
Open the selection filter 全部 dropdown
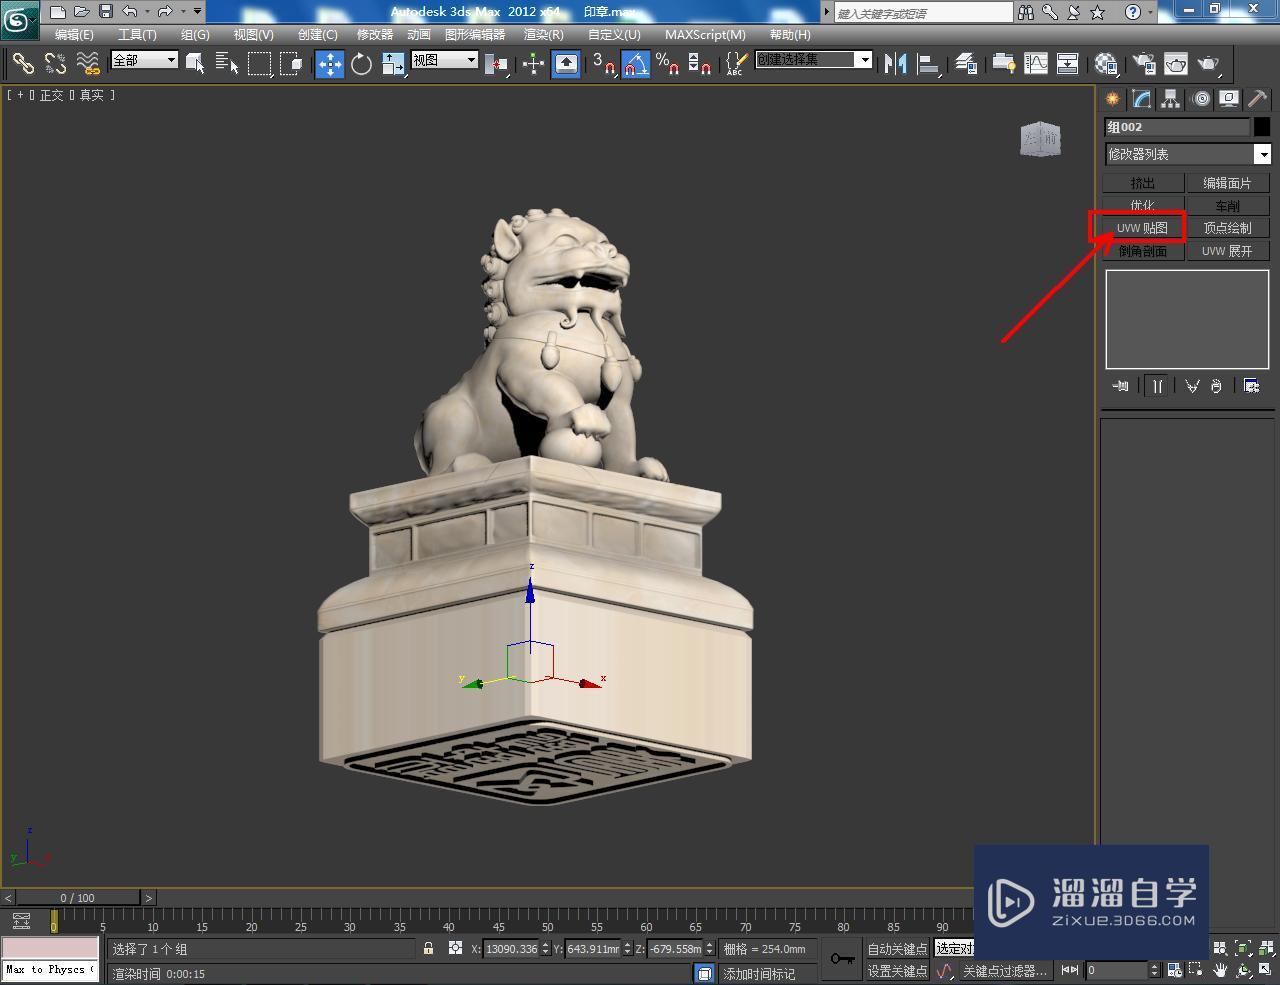tap(144, 60)
